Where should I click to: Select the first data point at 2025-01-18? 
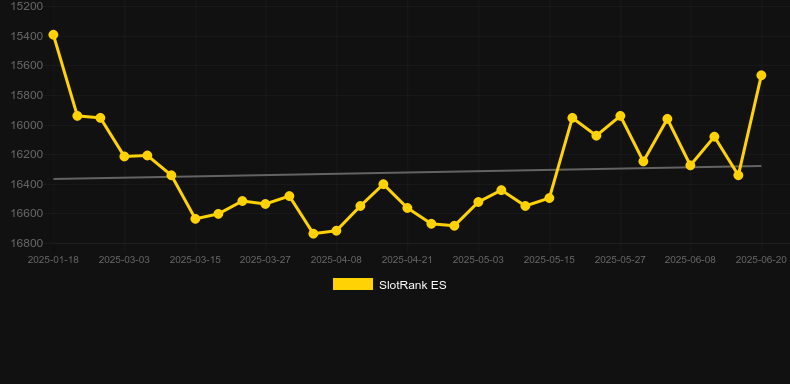pyautogui.click(x=53, y=35)
